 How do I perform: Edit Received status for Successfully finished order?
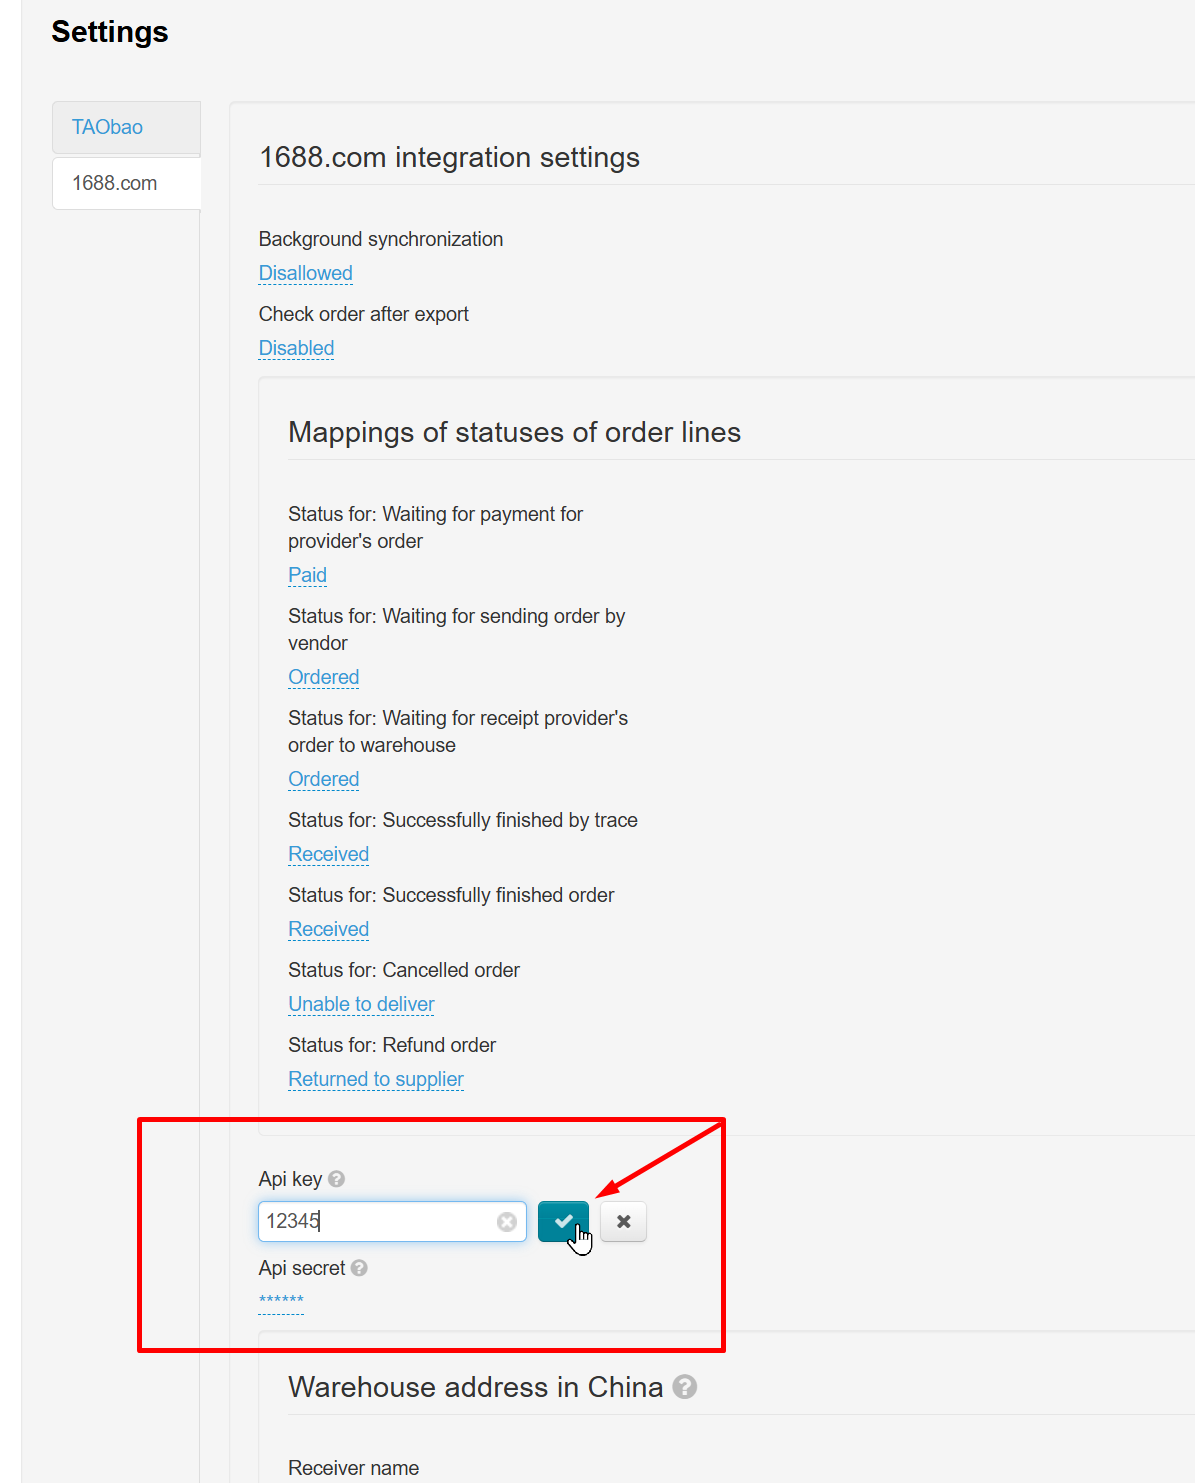coord(328,929)
